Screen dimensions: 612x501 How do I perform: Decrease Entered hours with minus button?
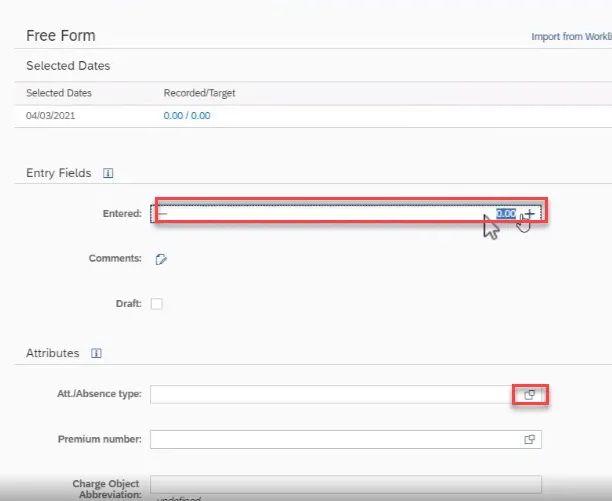[x=162, y=214]
